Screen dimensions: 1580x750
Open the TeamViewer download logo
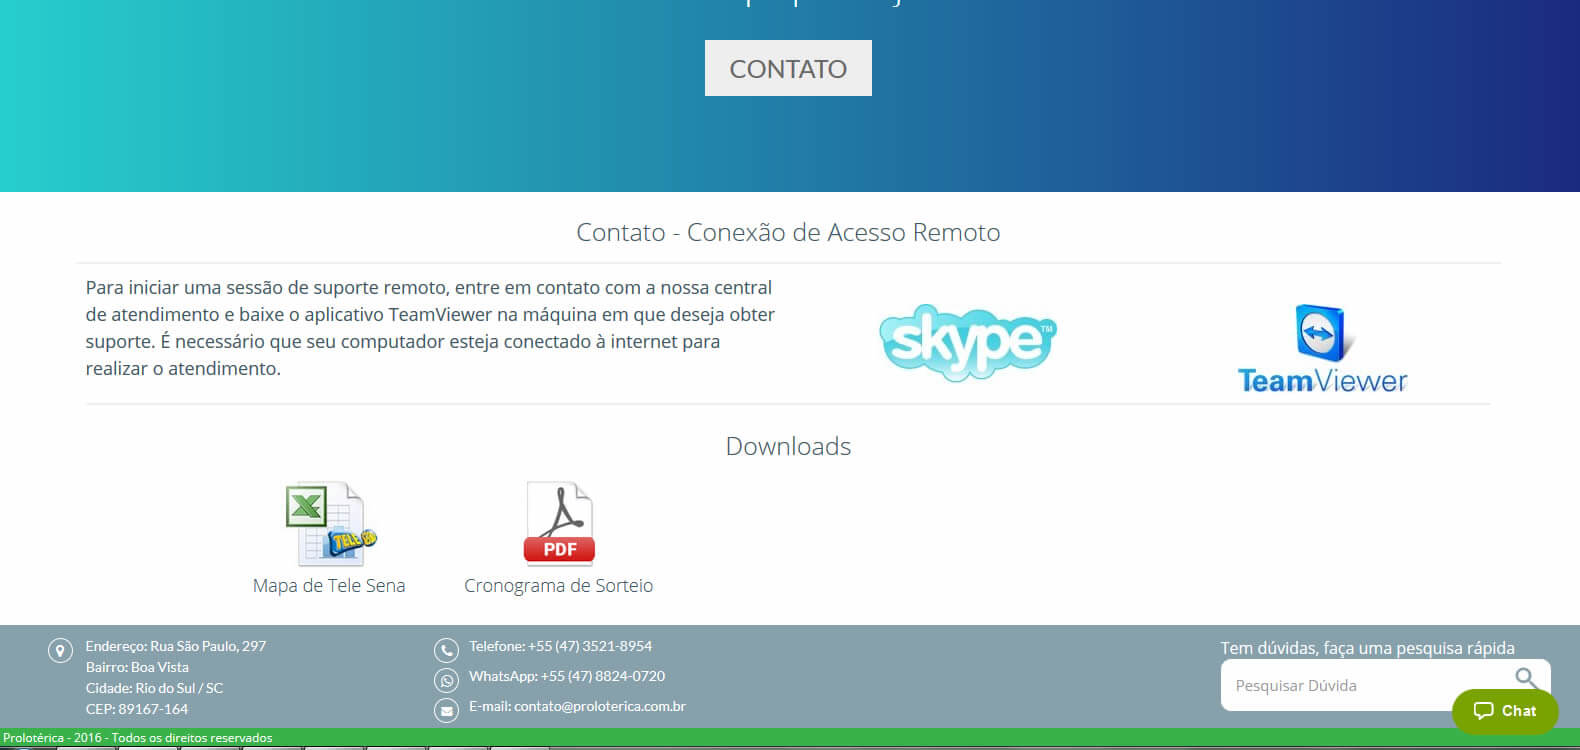pyautogui.click(x=1322, y=348)
